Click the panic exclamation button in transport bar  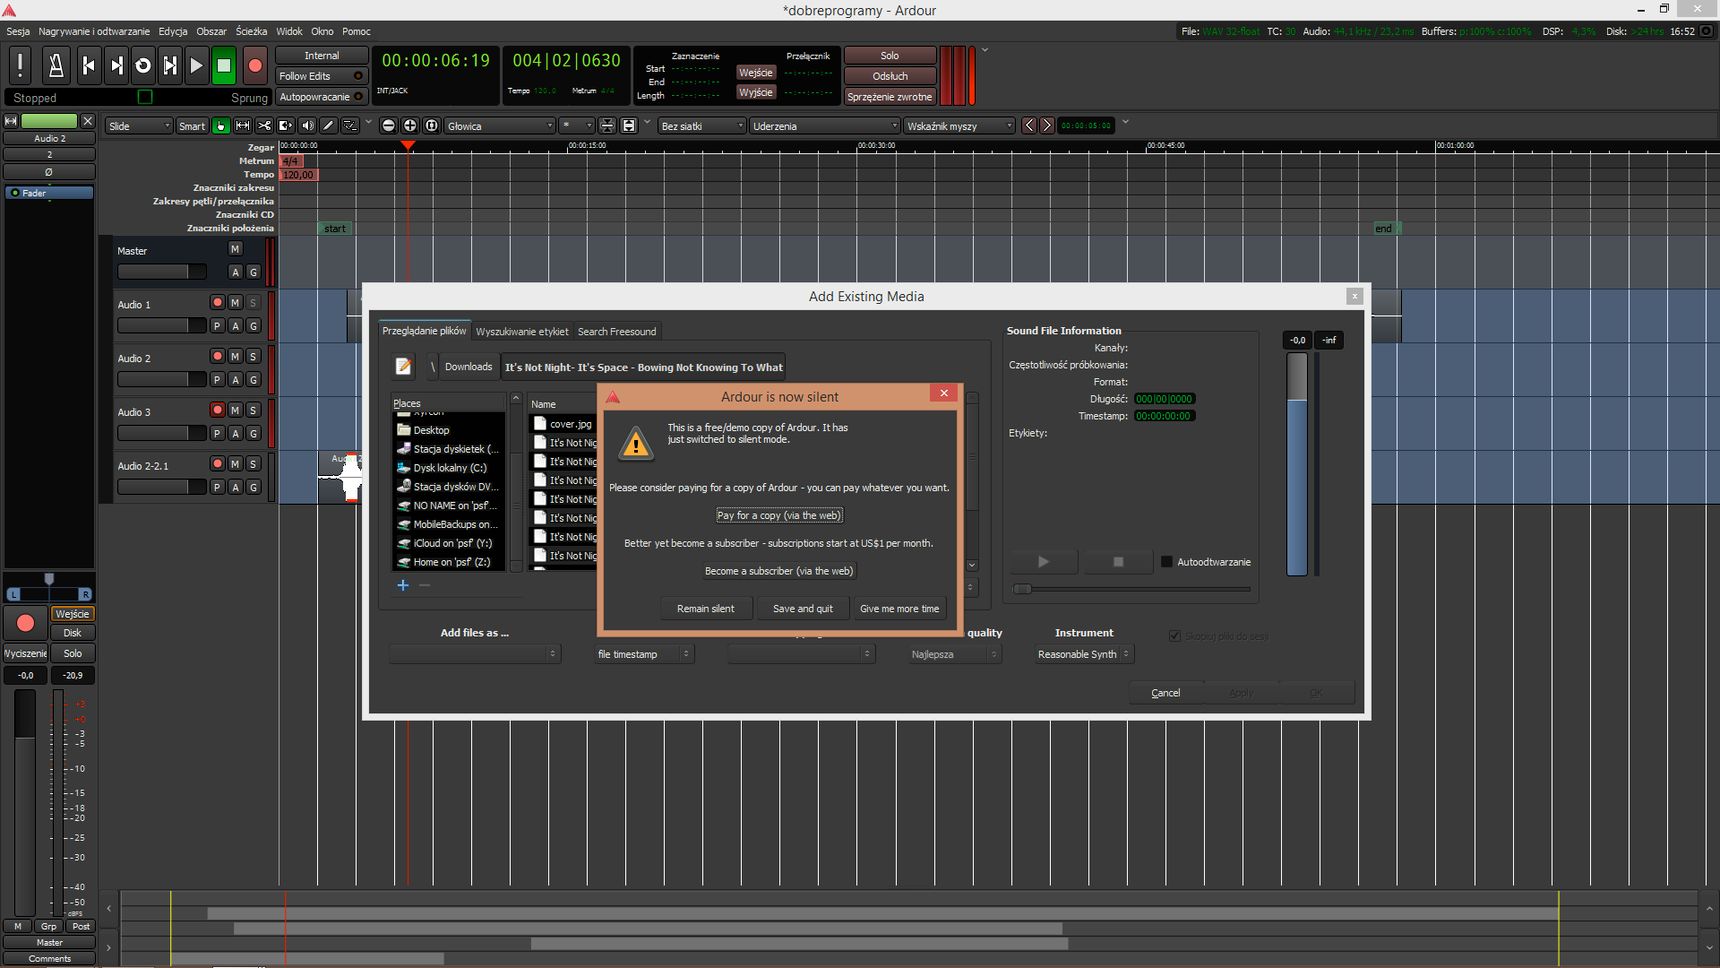pyautogui.click(x=20, y=65)
